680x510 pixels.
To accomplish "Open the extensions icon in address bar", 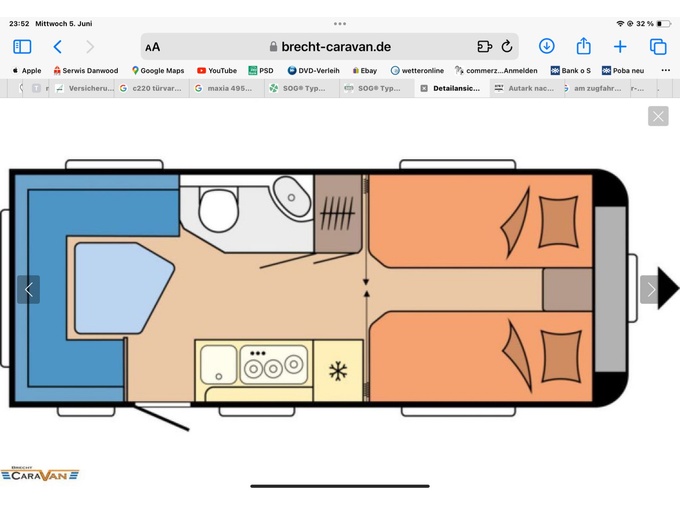I will 485,46.
